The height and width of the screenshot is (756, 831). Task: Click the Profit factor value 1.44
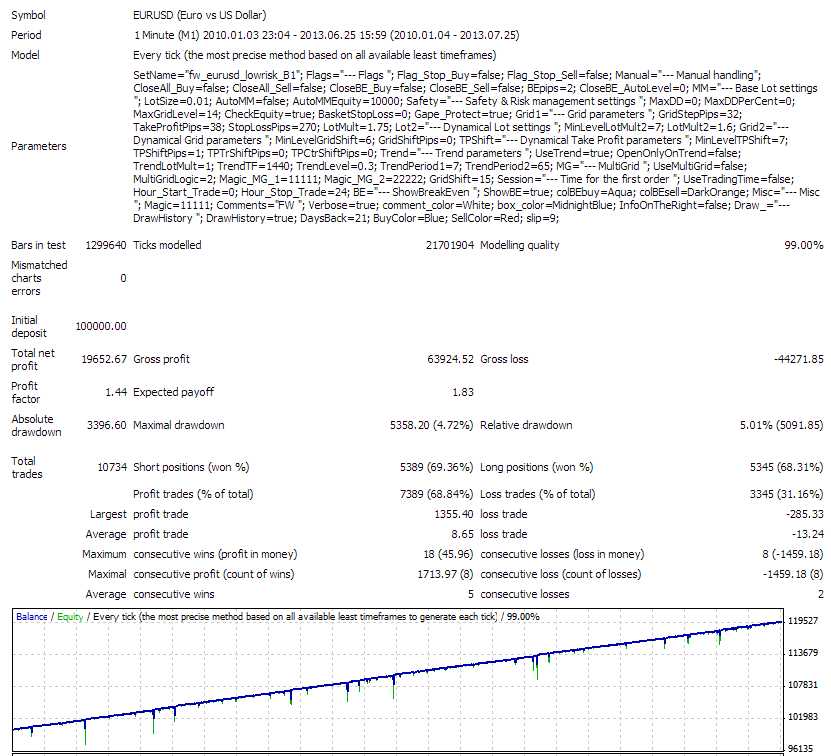click(x=116, y=392)
